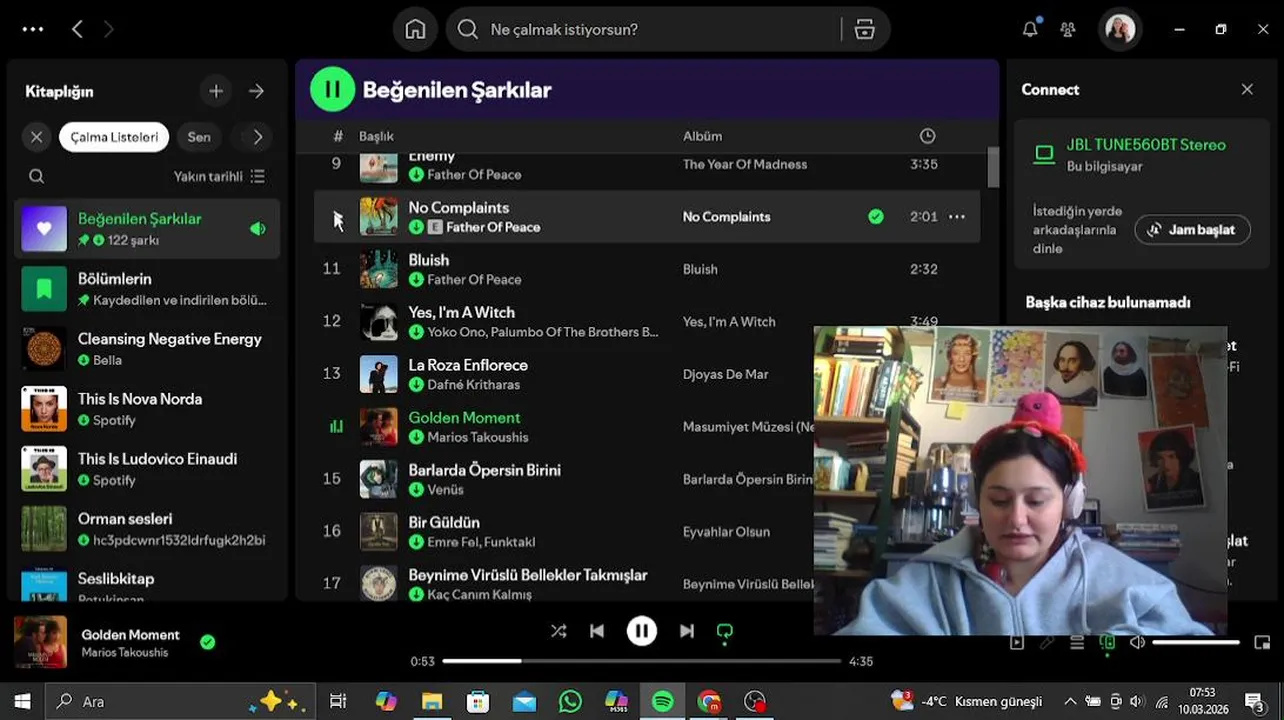Pause playback in bottom player bar
The width and height of the screenshot is (1284, 720).
click(x=642, y=631)
